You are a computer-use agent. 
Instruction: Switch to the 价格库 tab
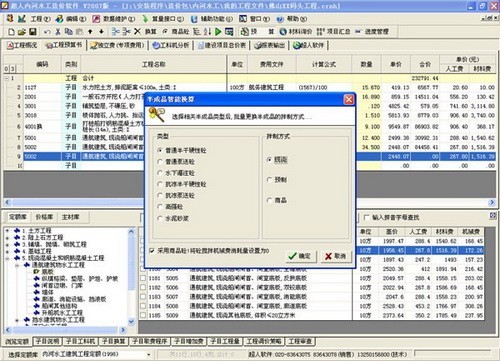point(44,217)
